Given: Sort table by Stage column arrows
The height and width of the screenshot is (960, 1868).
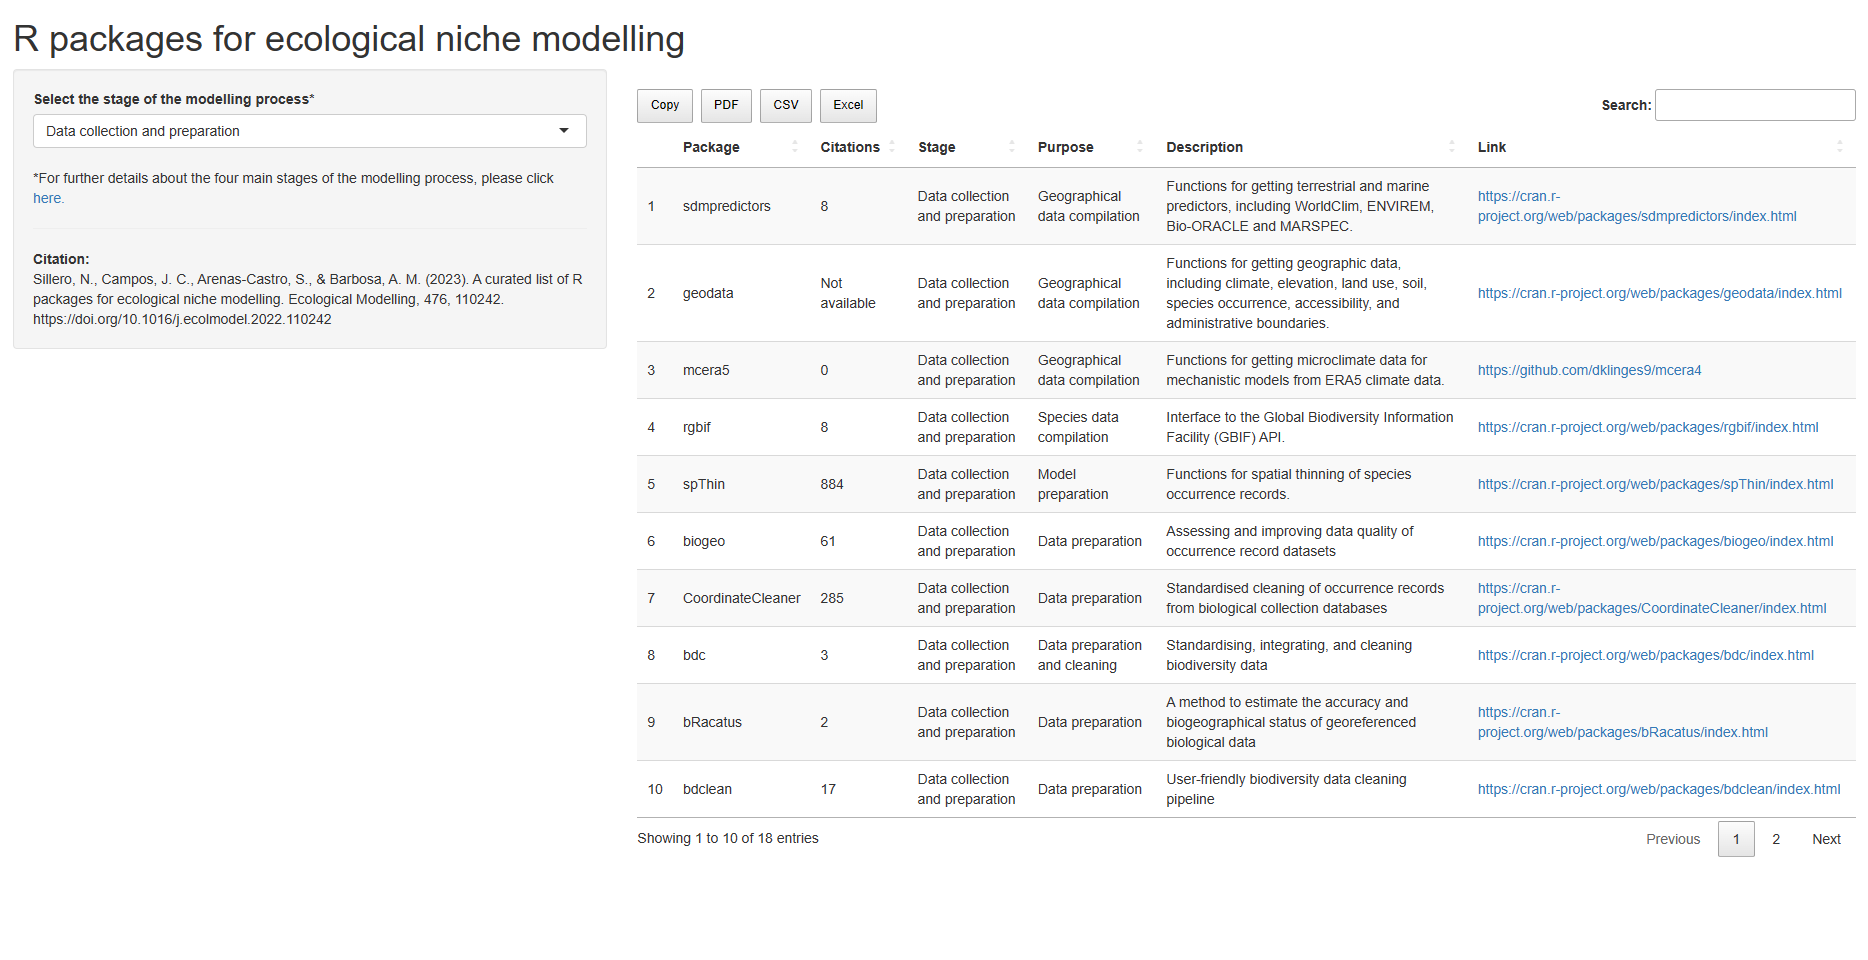Looking at the screenshot, I should [x=1012, y=147].
